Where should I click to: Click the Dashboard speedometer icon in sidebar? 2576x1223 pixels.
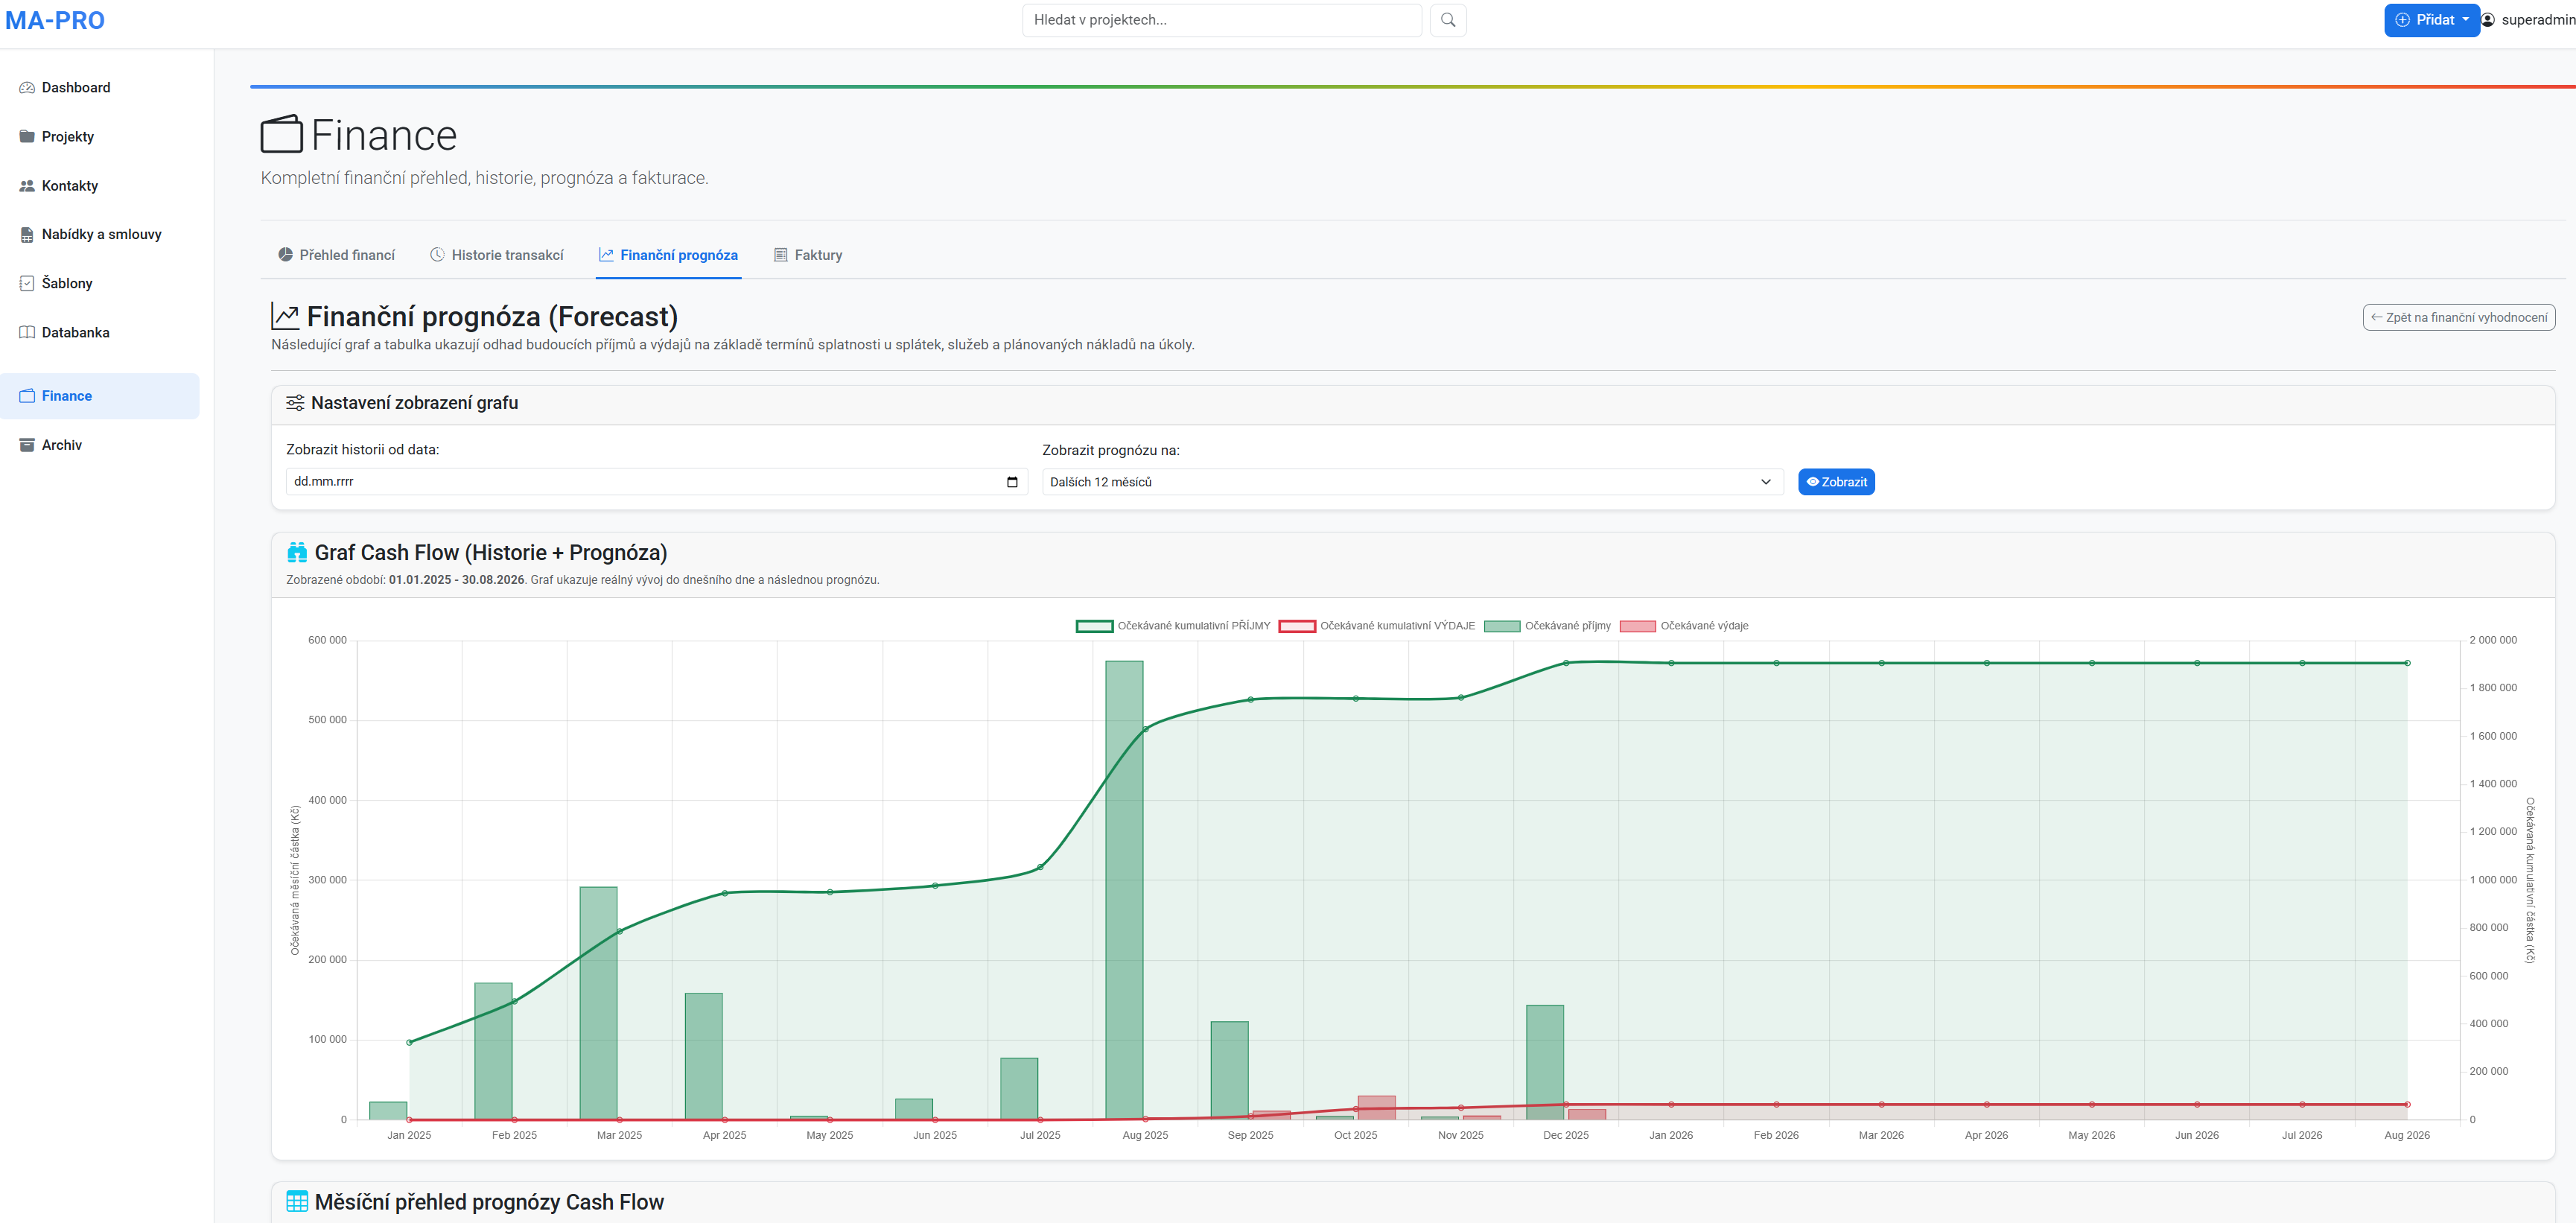[27, 88]
